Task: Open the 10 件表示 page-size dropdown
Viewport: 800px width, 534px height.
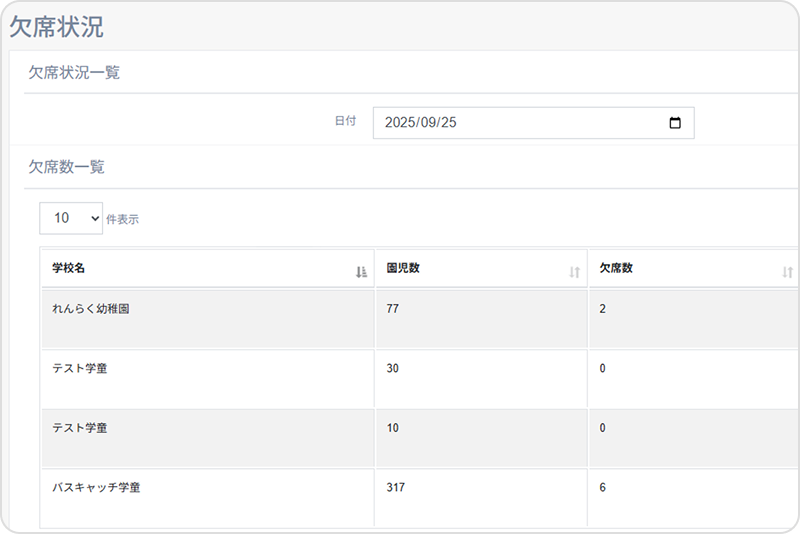Action: pyautogui.click(x=71, y=218)
